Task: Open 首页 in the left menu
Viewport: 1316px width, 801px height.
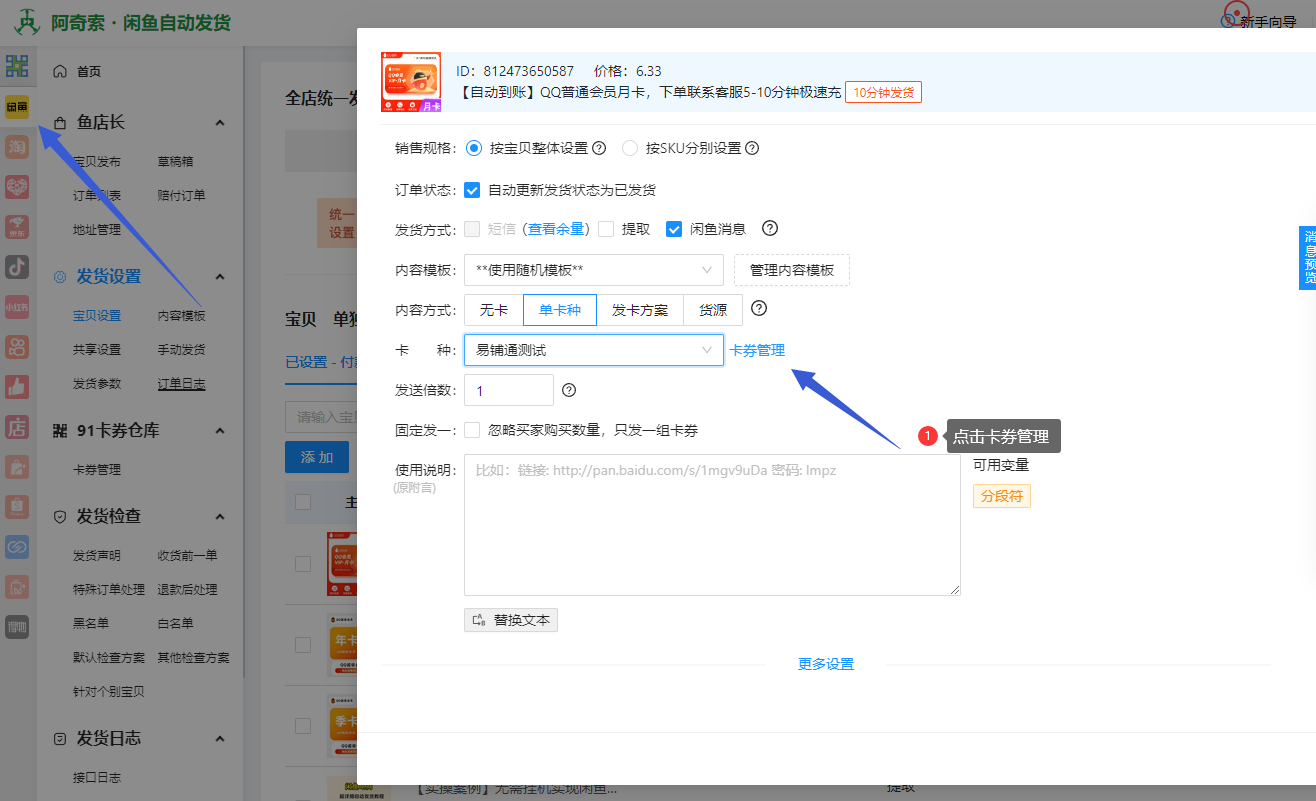Action: click(89, 71)
